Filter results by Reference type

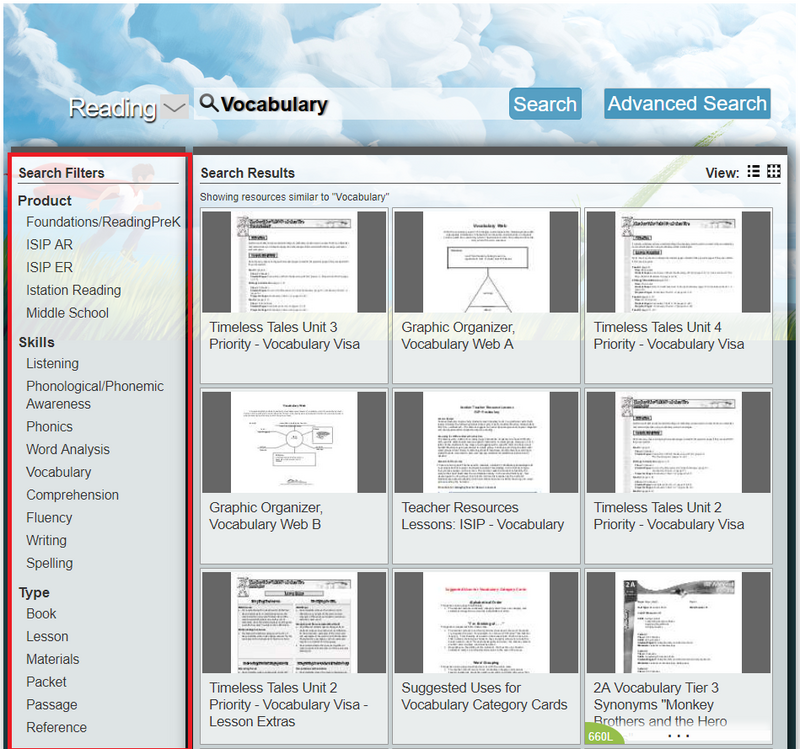(x=57, y=728)
